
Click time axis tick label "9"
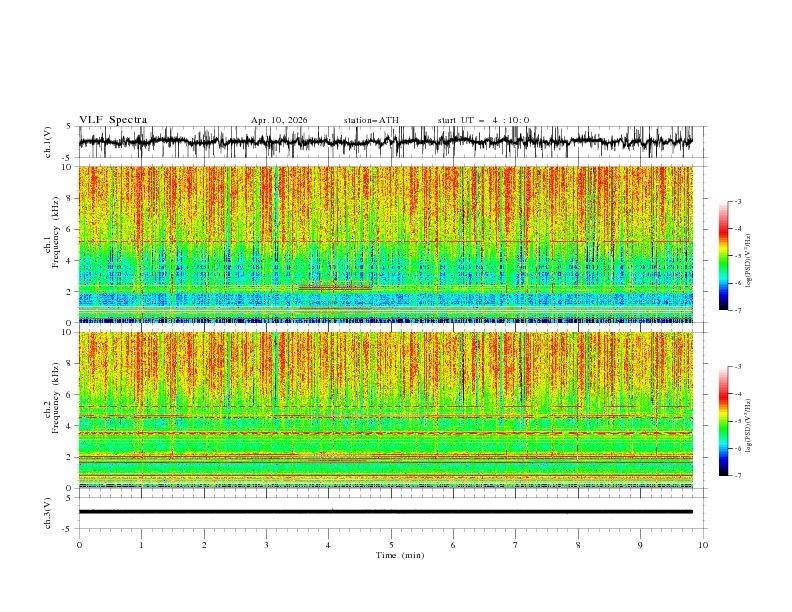pyautogui.click(x=640, y=545)
